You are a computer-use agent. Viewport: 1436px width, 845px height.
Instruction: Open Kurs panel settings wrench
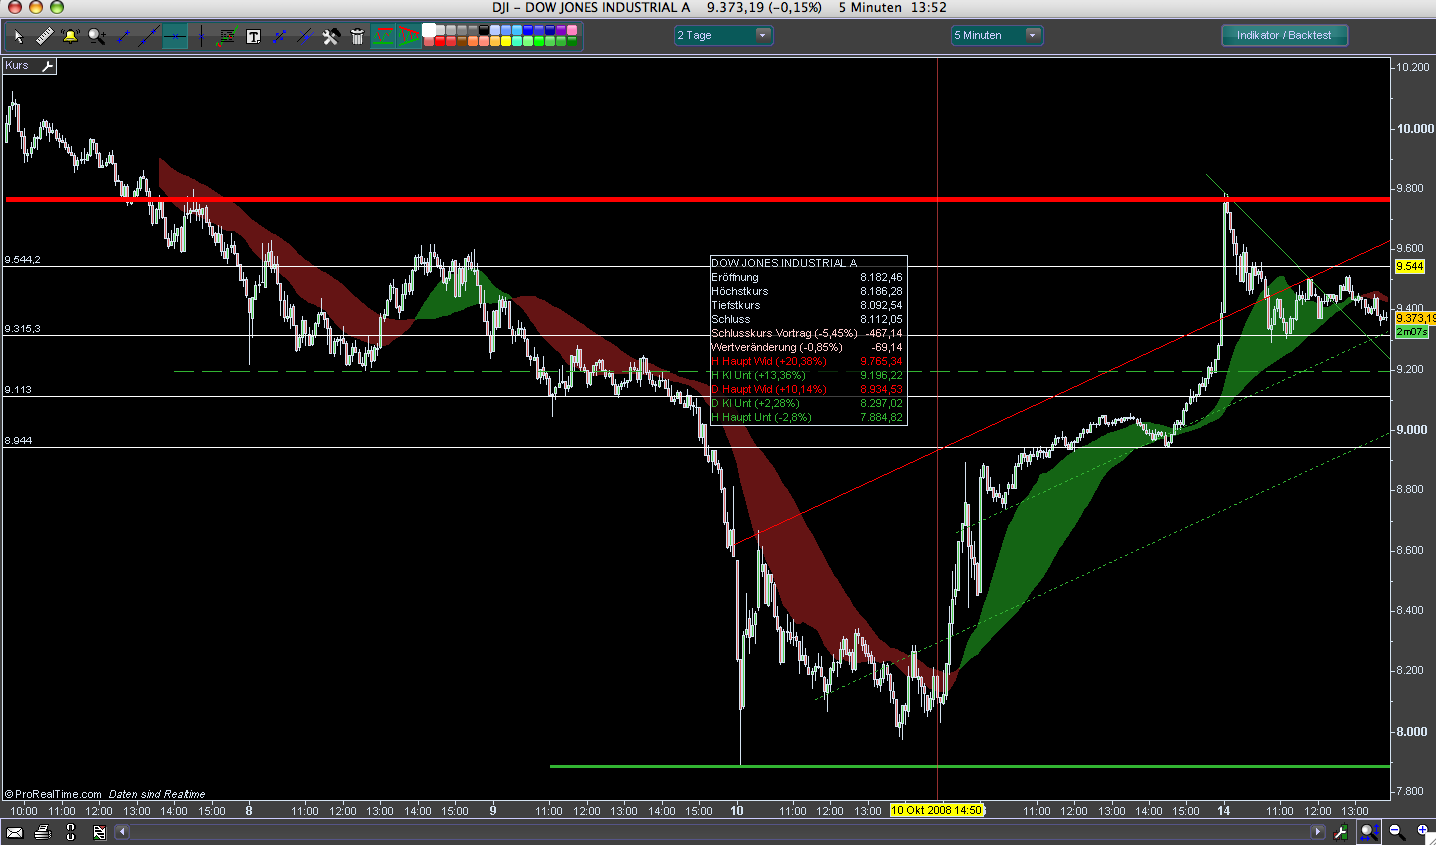click(x=47, y=66)
